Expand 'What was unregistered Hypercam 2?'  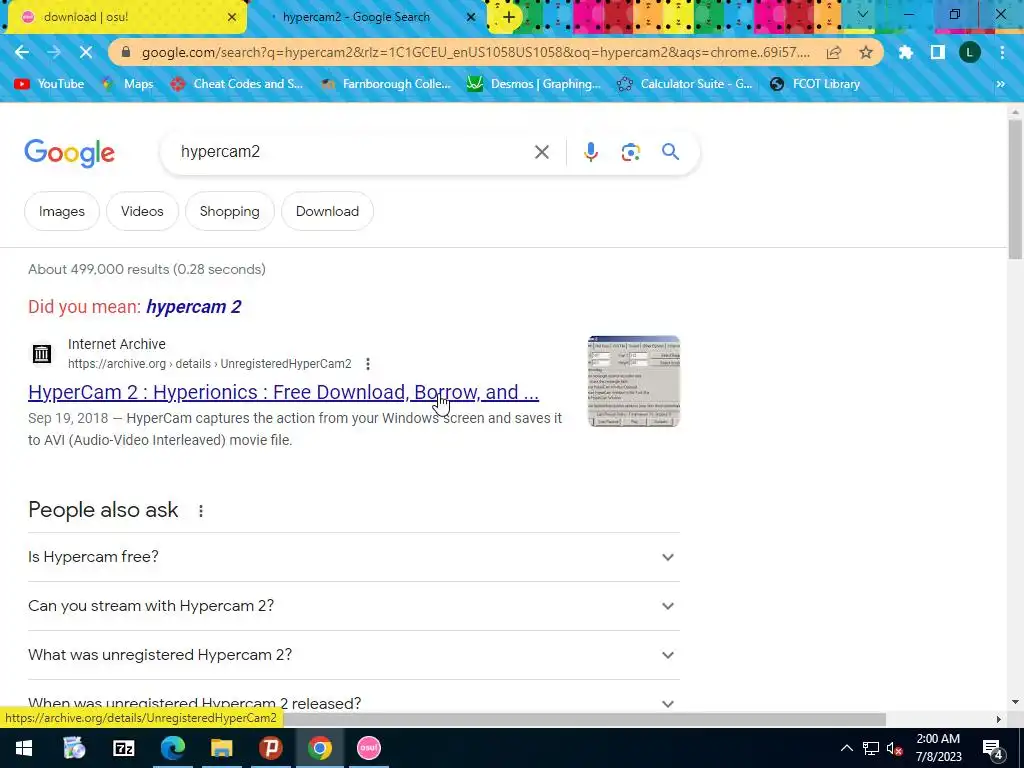pyautogui.click(x=354, y=655)
